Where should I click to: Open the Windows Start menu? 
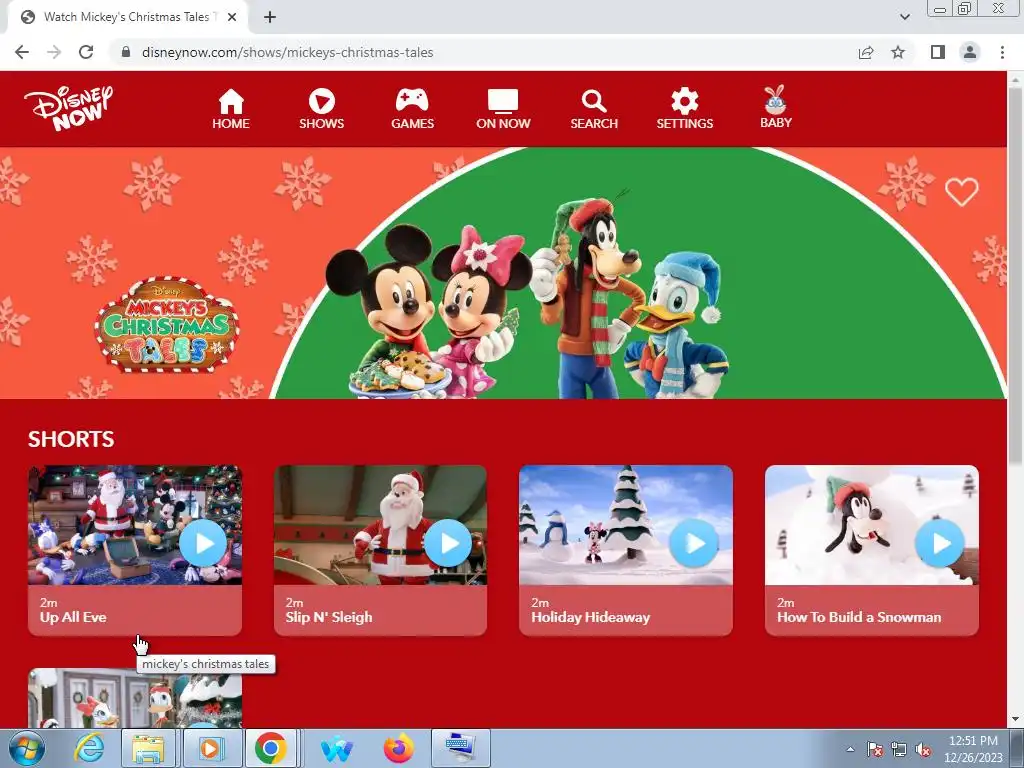[27, 748]
